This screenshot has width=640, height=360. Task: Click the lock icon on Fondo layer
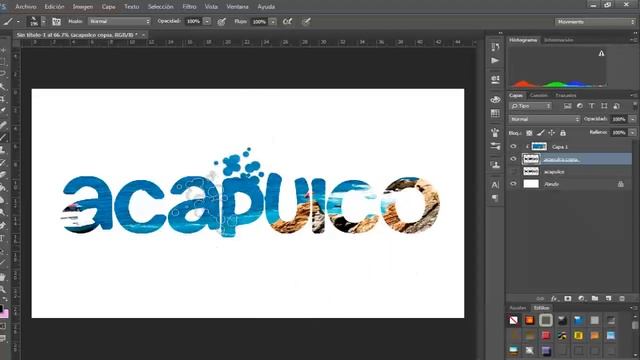tap(620, 184)
